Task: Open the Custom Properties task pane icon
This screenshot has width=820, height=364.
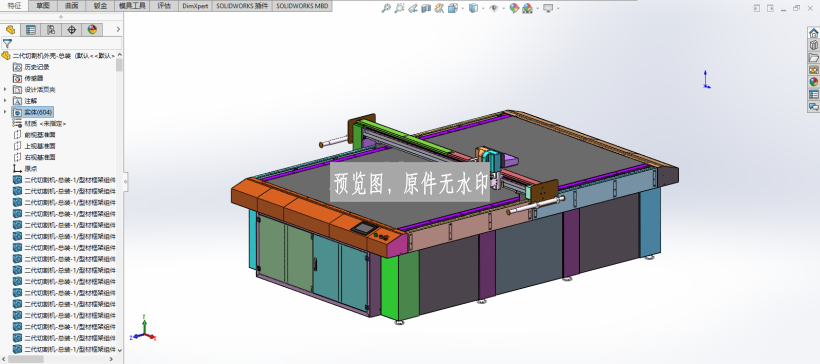Action: (x=814, y=94)
